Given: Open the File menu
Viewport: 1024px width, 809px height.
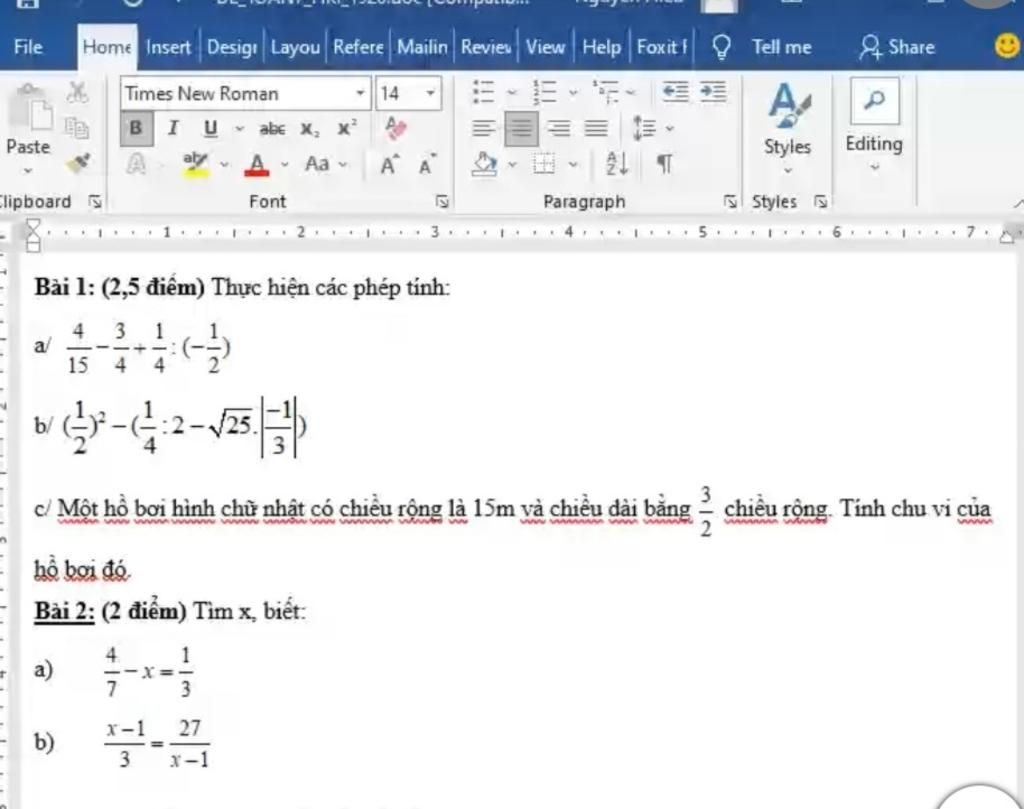Looking at the screenshot, I should [28, 47].
